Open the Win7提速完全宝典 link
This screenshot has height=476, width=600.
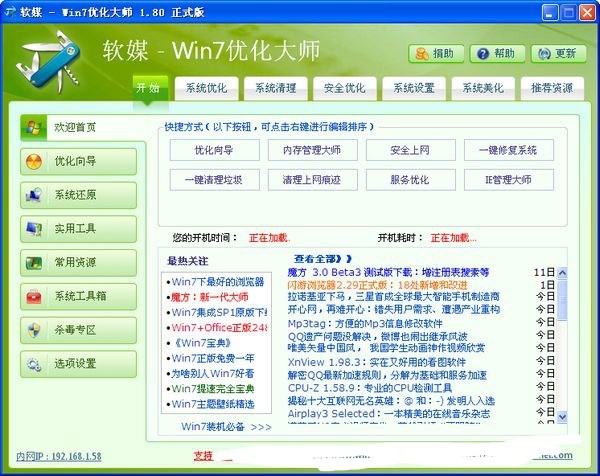pyautogui.click(x=213, y=389)
